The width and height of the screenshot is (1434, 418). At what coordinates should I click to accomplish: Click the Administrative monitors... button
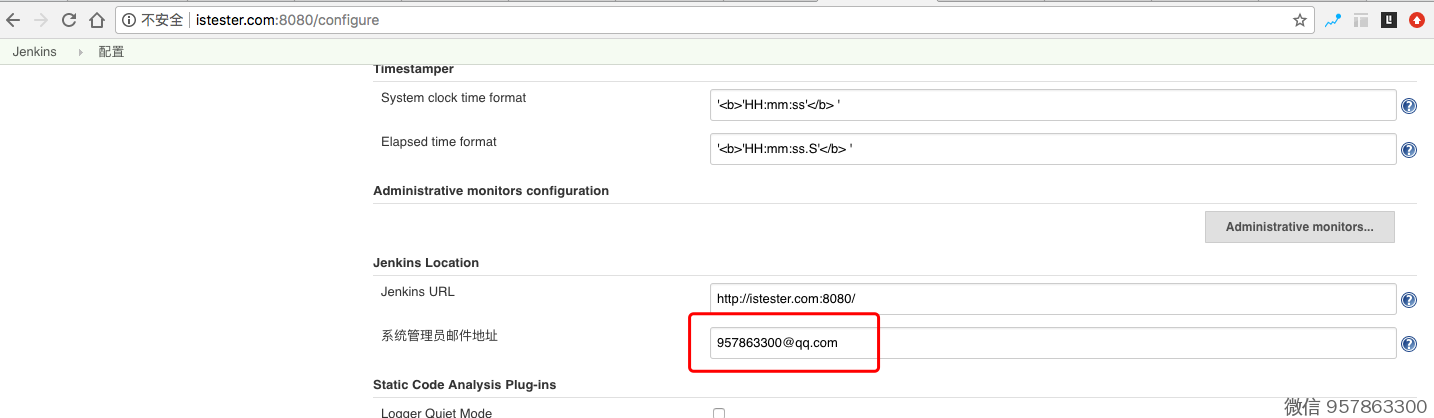point(1299,227)
